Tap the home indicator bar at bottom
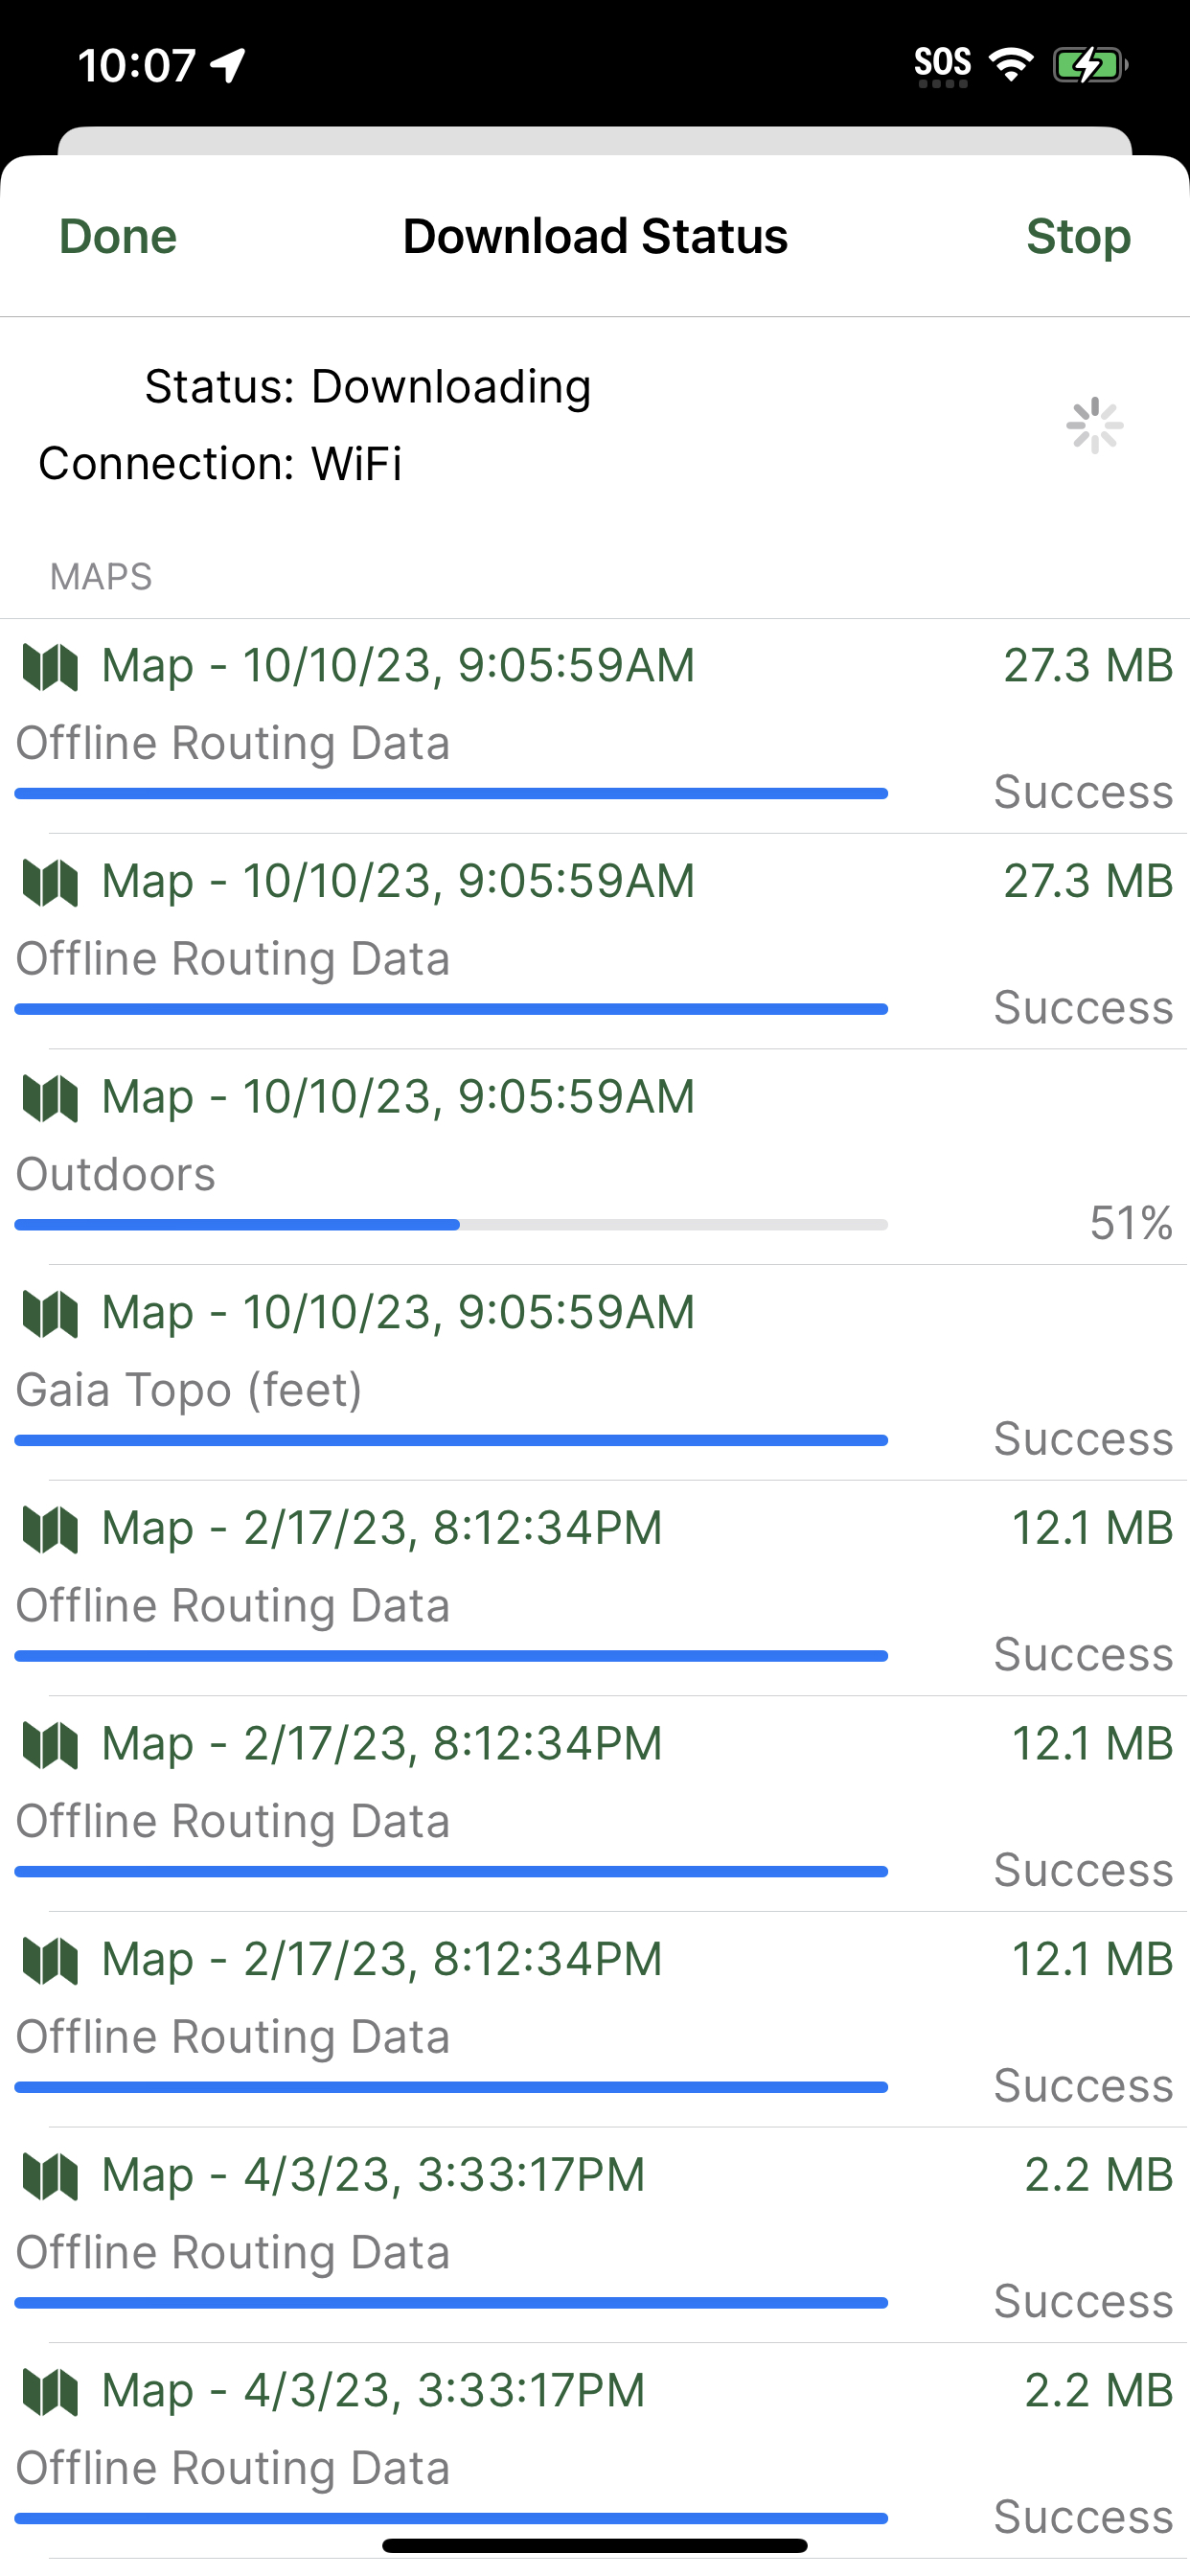The height and width of the screenshot is (2576, 1190). [x=595, y=2545]
